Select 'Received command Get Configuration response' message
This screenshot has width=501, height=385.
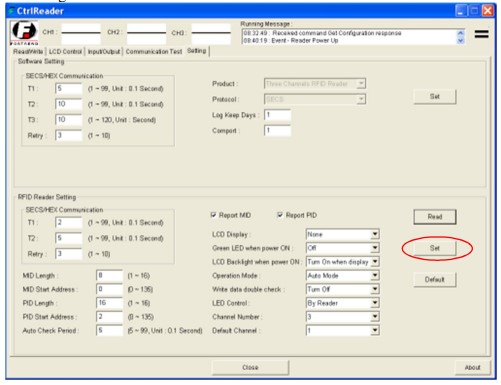tap(322, 33)
